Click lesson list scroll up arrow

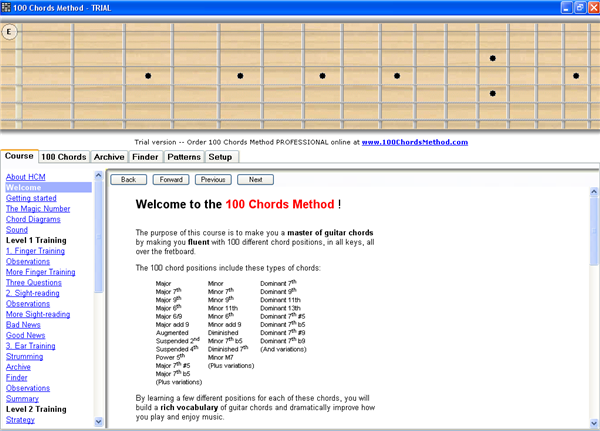[98, 175]
